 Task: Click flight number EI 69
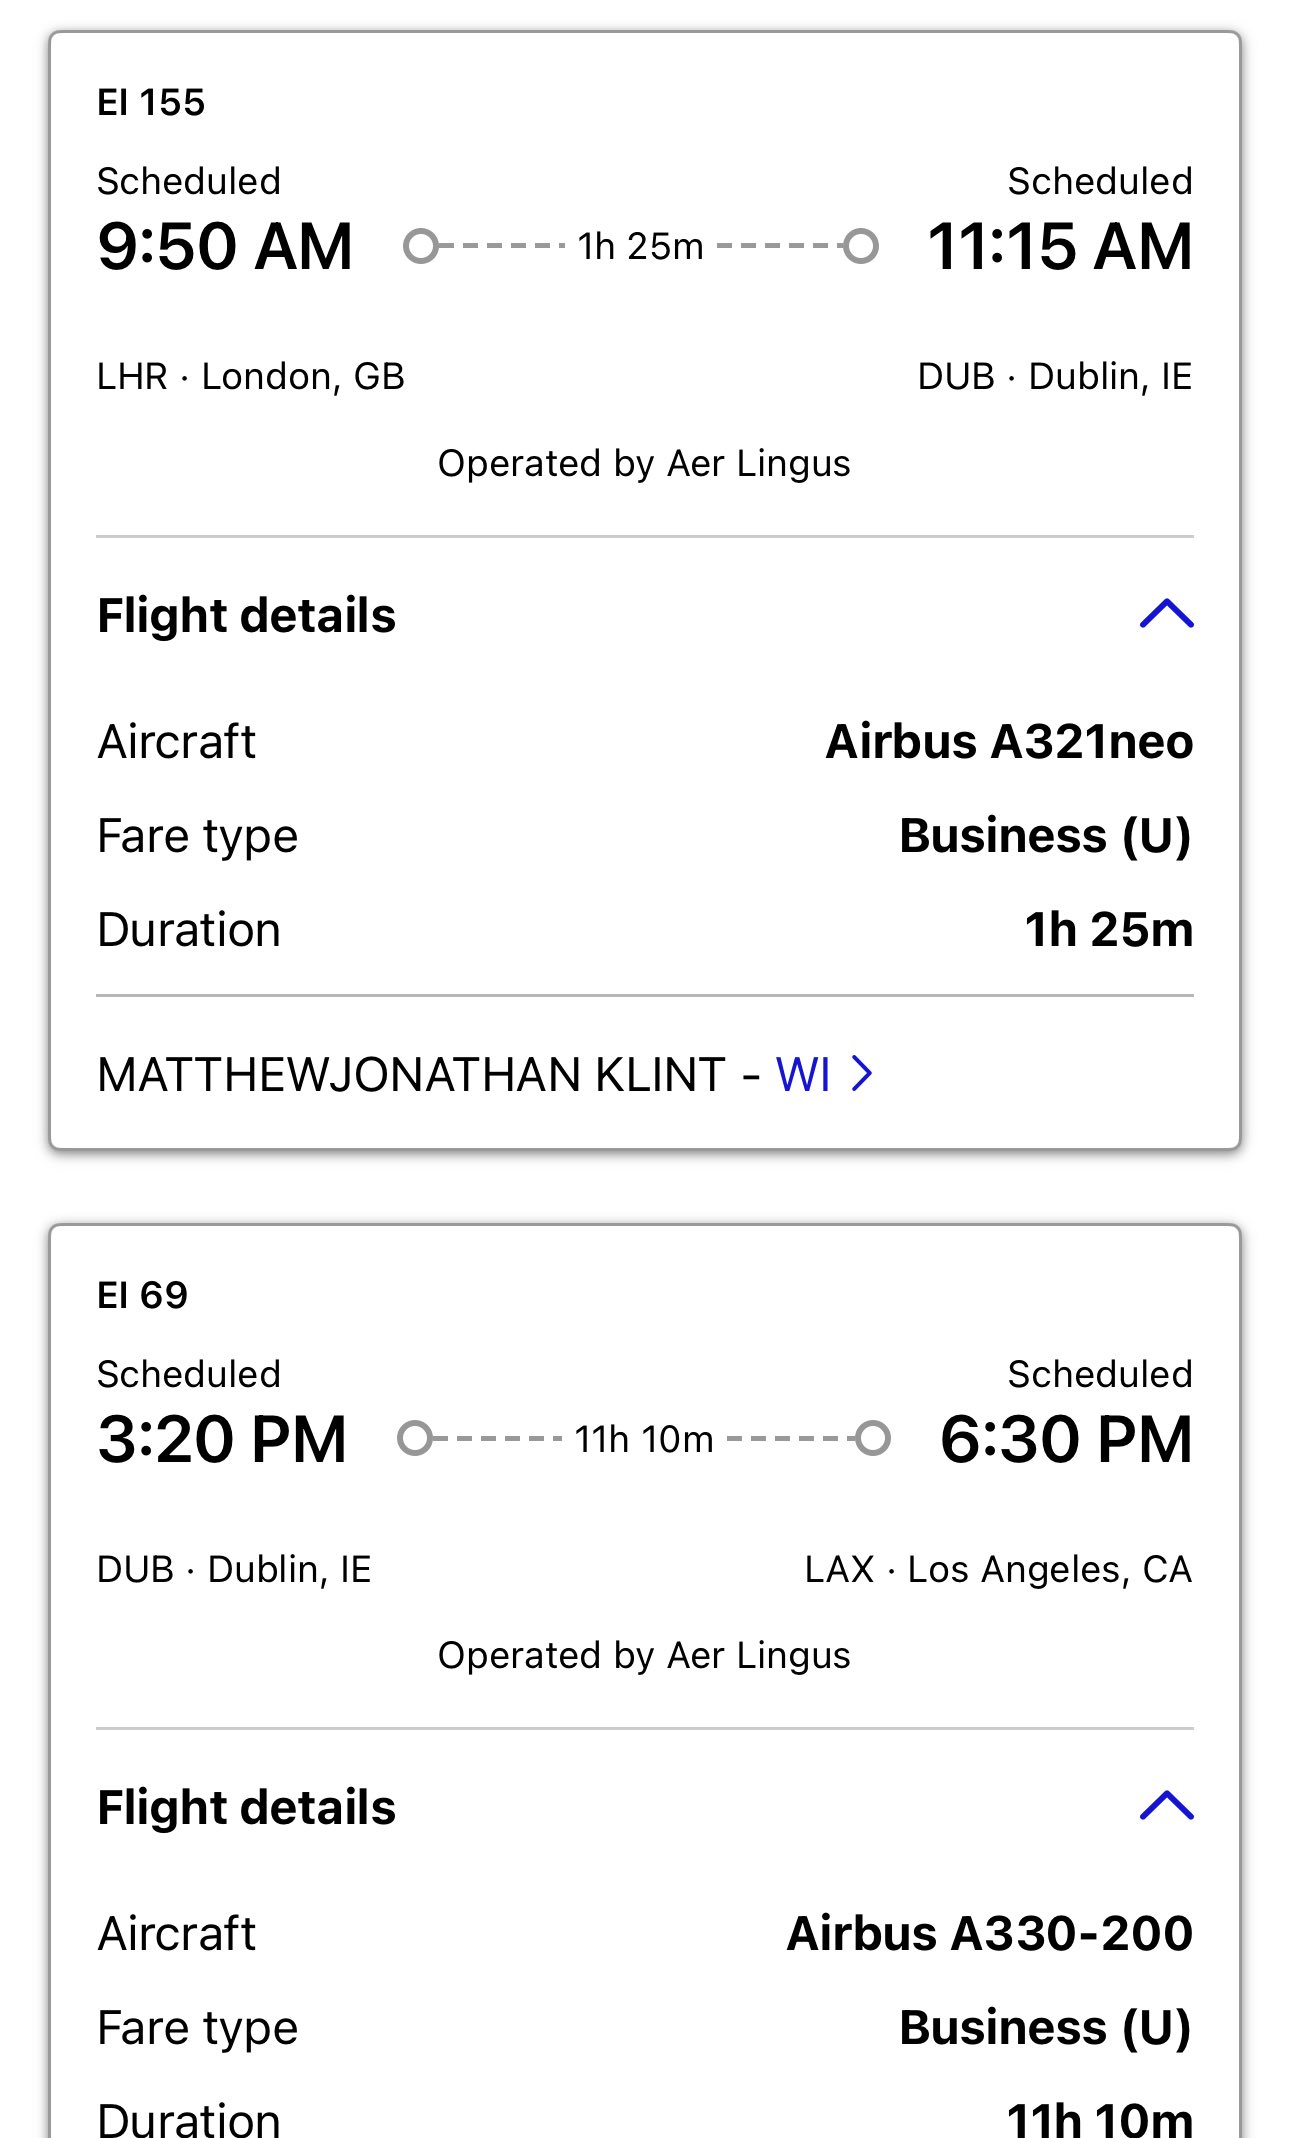[142, 1295]
